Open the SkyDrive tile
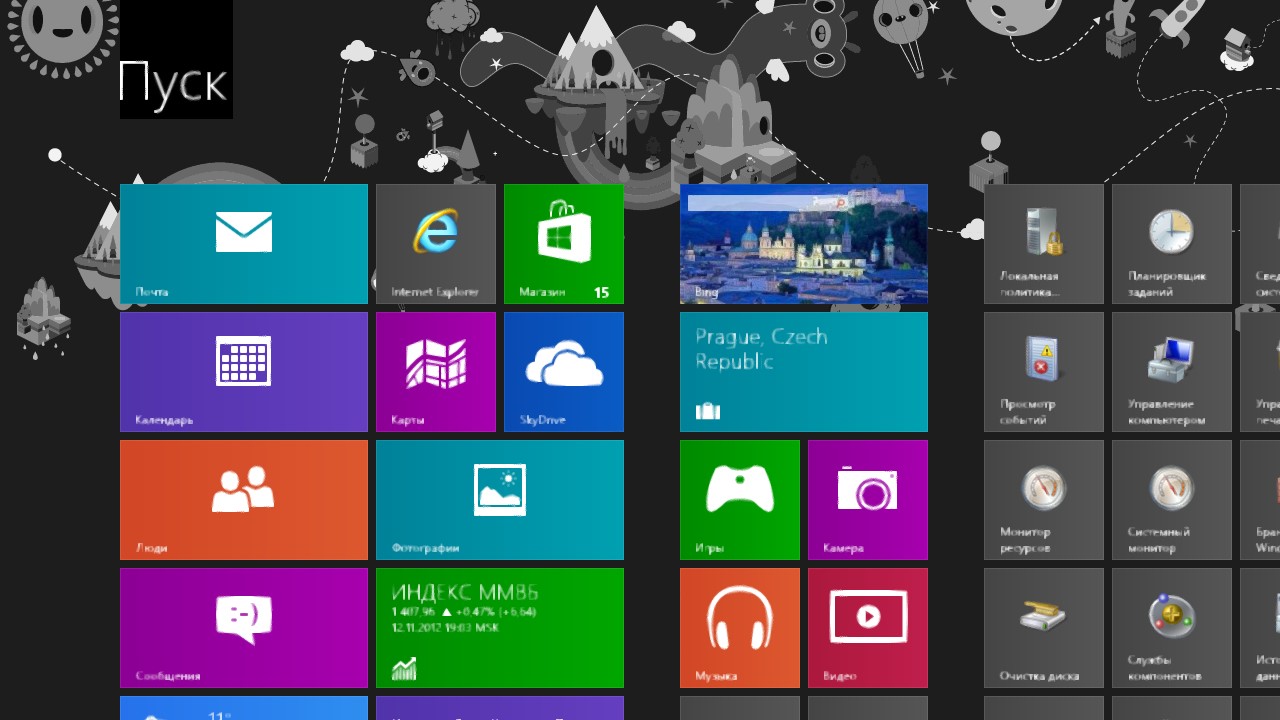 pyautogui.click(x=564, y=372)
